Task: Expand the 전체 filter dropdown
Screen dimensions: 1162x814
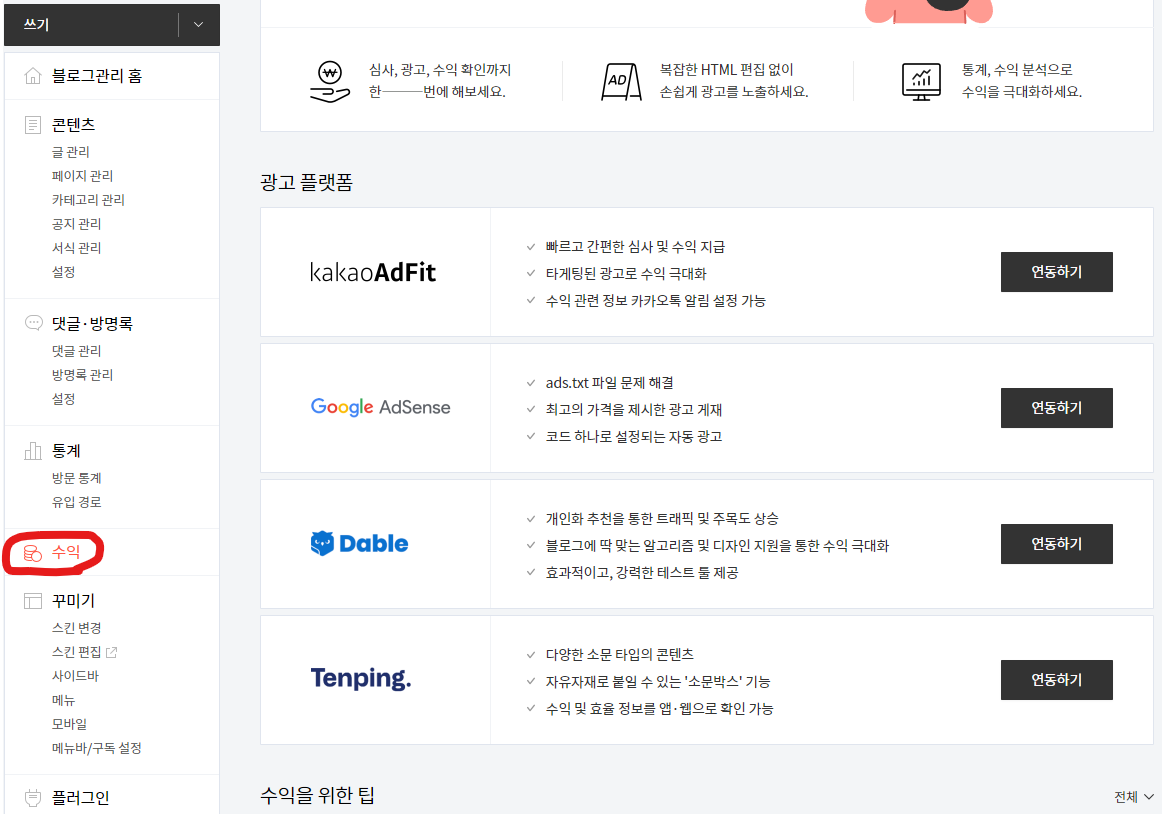Action: pos(1134,797)
